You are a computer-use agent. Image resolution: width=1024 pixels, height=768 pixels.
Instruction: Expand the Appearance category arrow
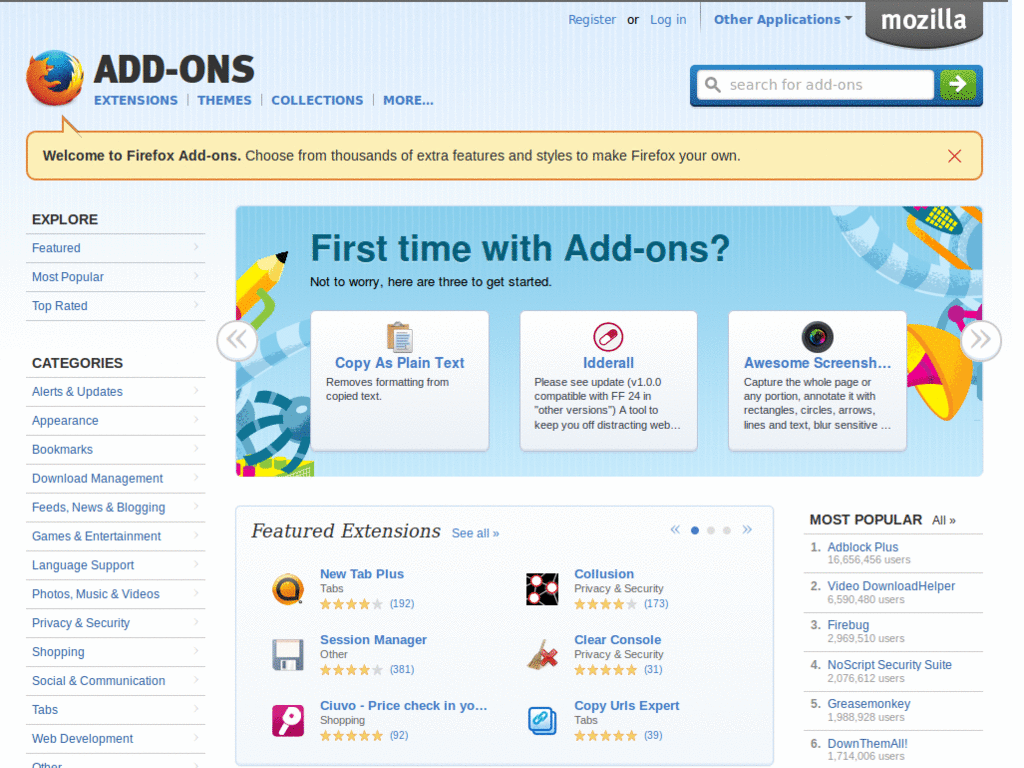(x=196, y=419)
